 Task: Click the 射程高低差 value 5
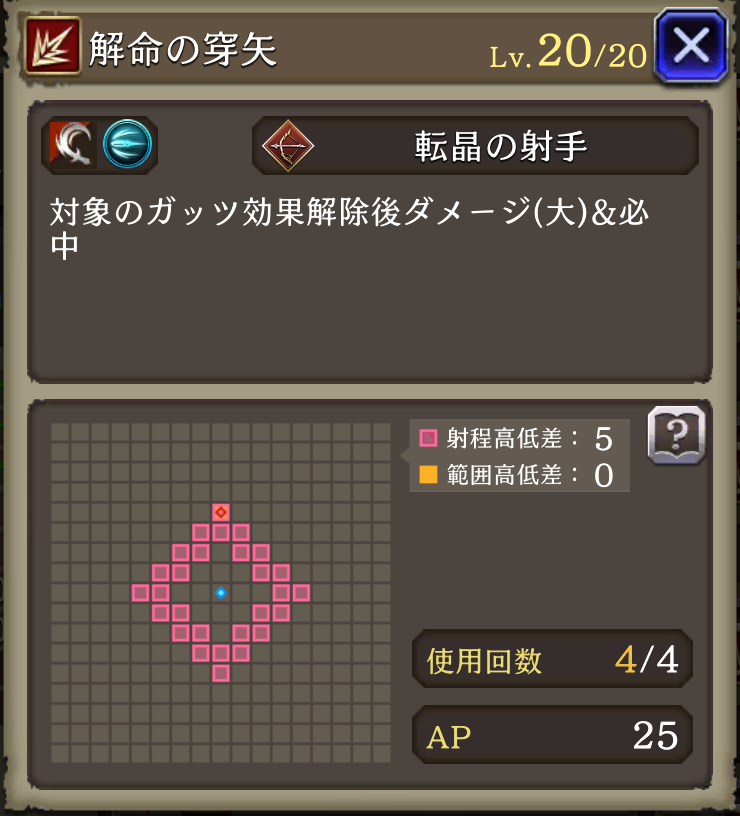[x=603, y=439]
